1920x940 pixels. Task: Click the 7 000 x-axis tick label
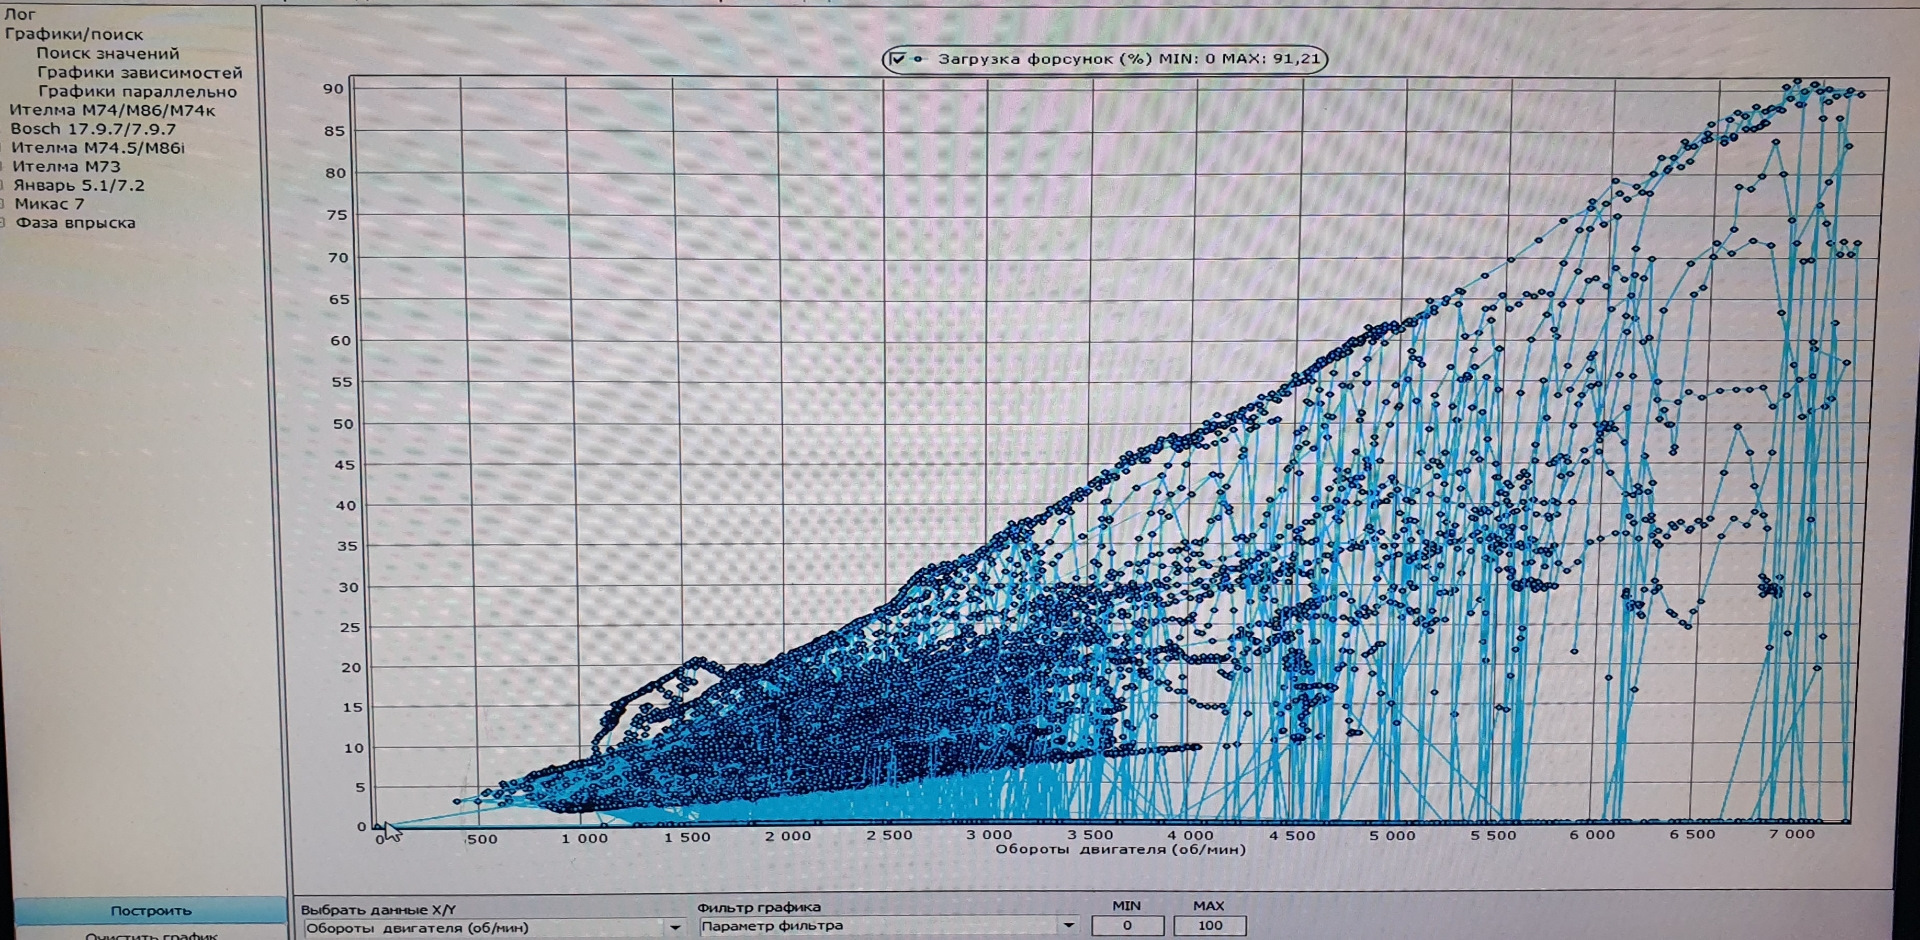pos(1792,834)
